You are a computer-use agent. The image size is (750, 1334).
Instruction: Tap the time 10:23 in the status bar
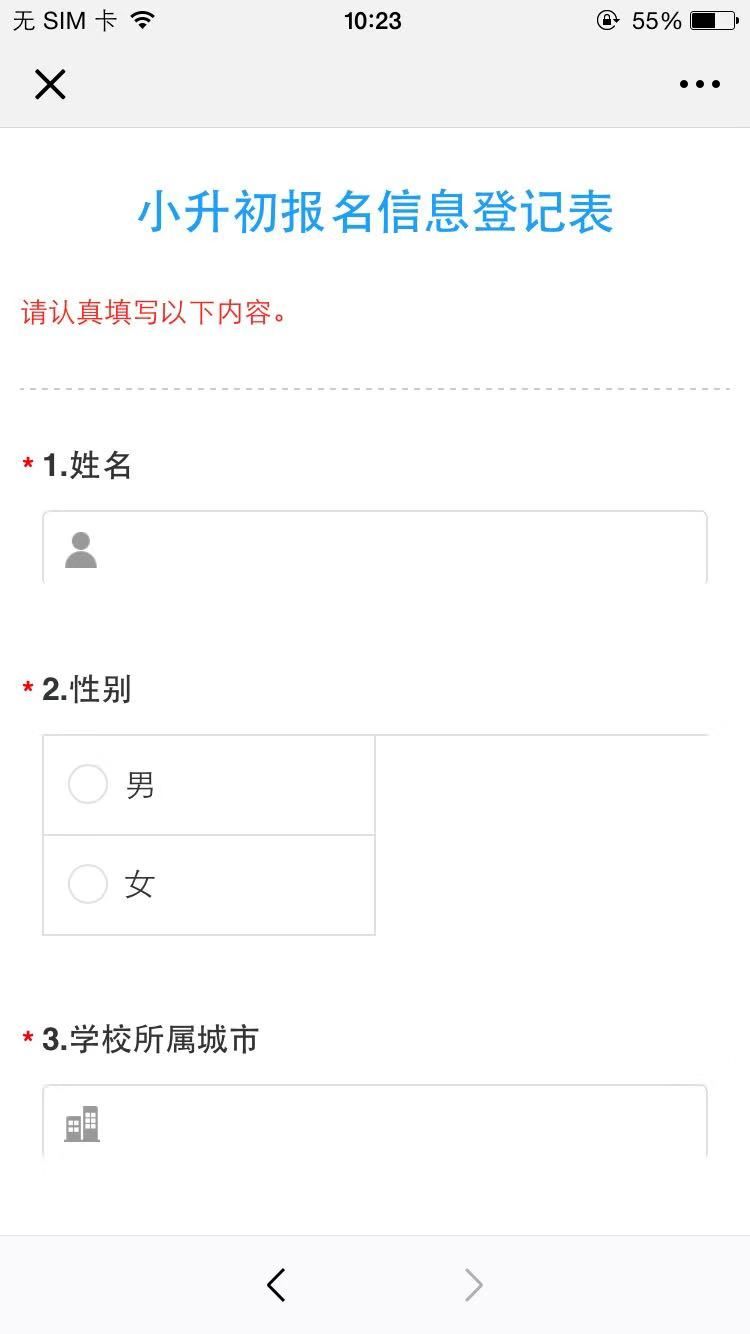373,20
